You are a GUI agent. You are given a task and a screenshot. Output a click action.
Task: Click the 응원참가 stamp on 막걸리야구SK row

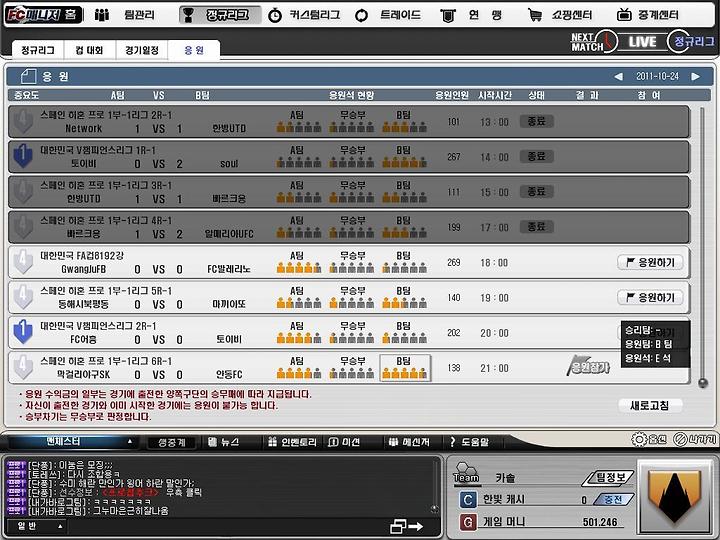[x=589, y=366]
